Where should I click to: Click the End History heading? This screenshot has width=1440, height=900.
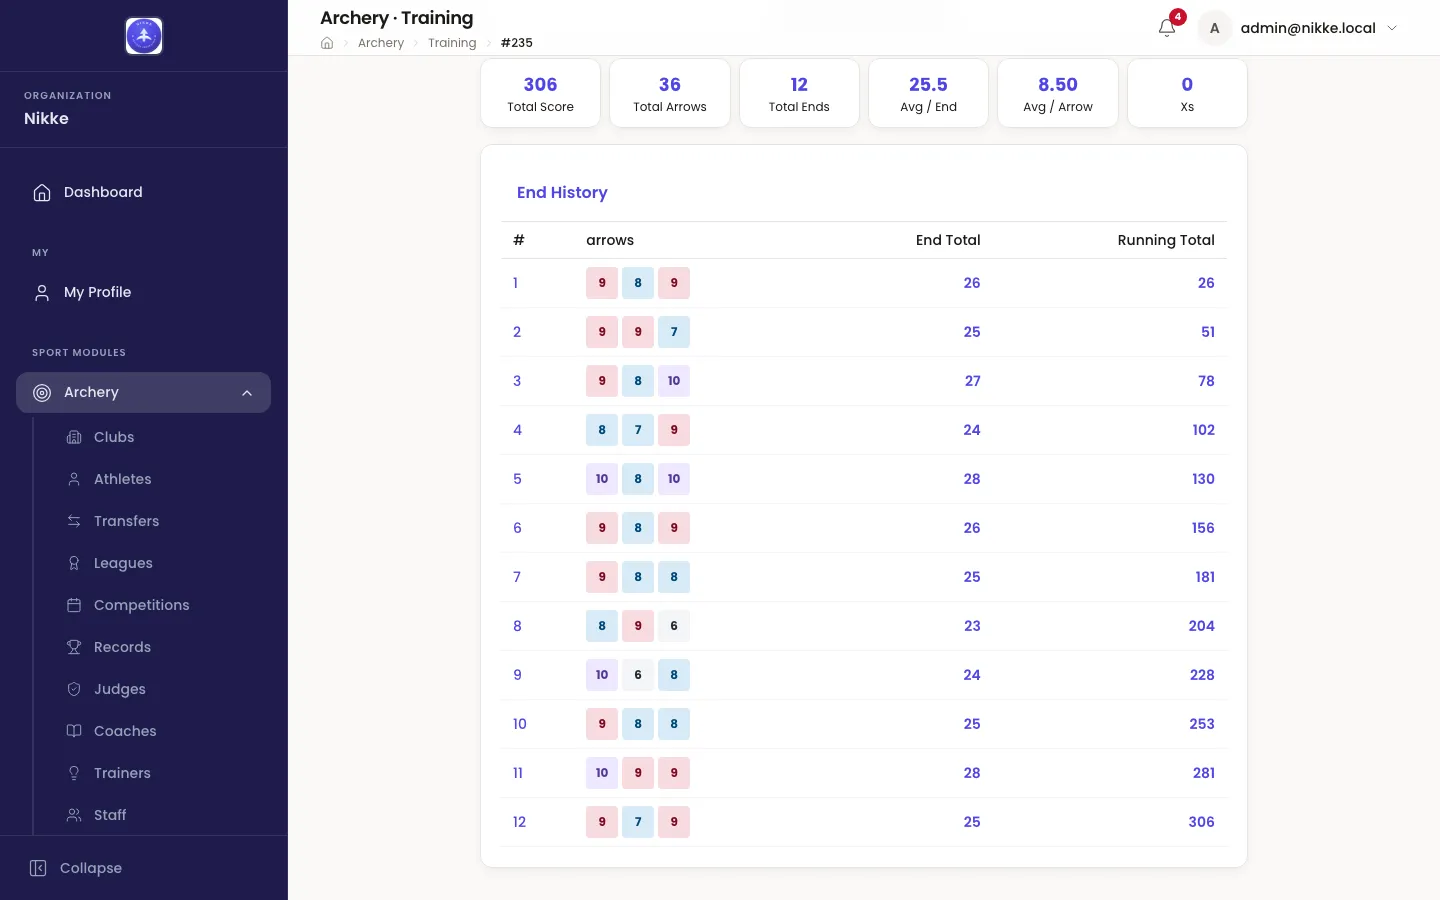pos(562,192)
